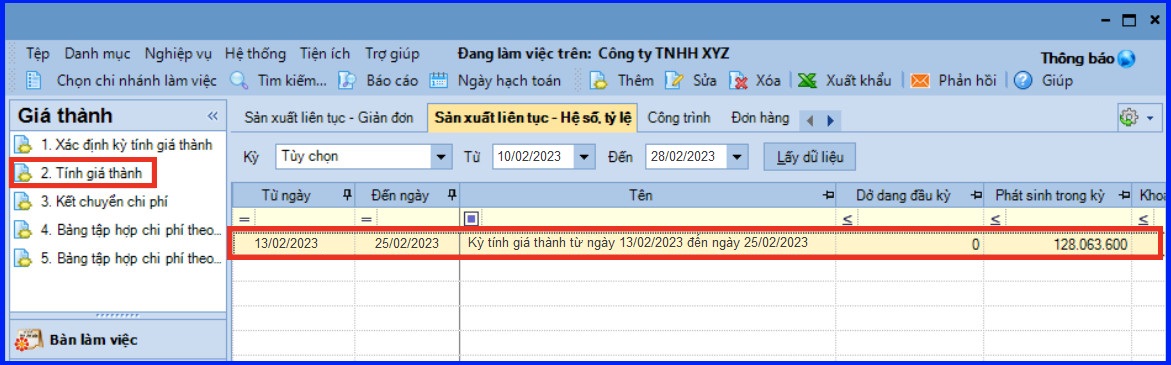Click the branch selection document icon

point(34,80)
